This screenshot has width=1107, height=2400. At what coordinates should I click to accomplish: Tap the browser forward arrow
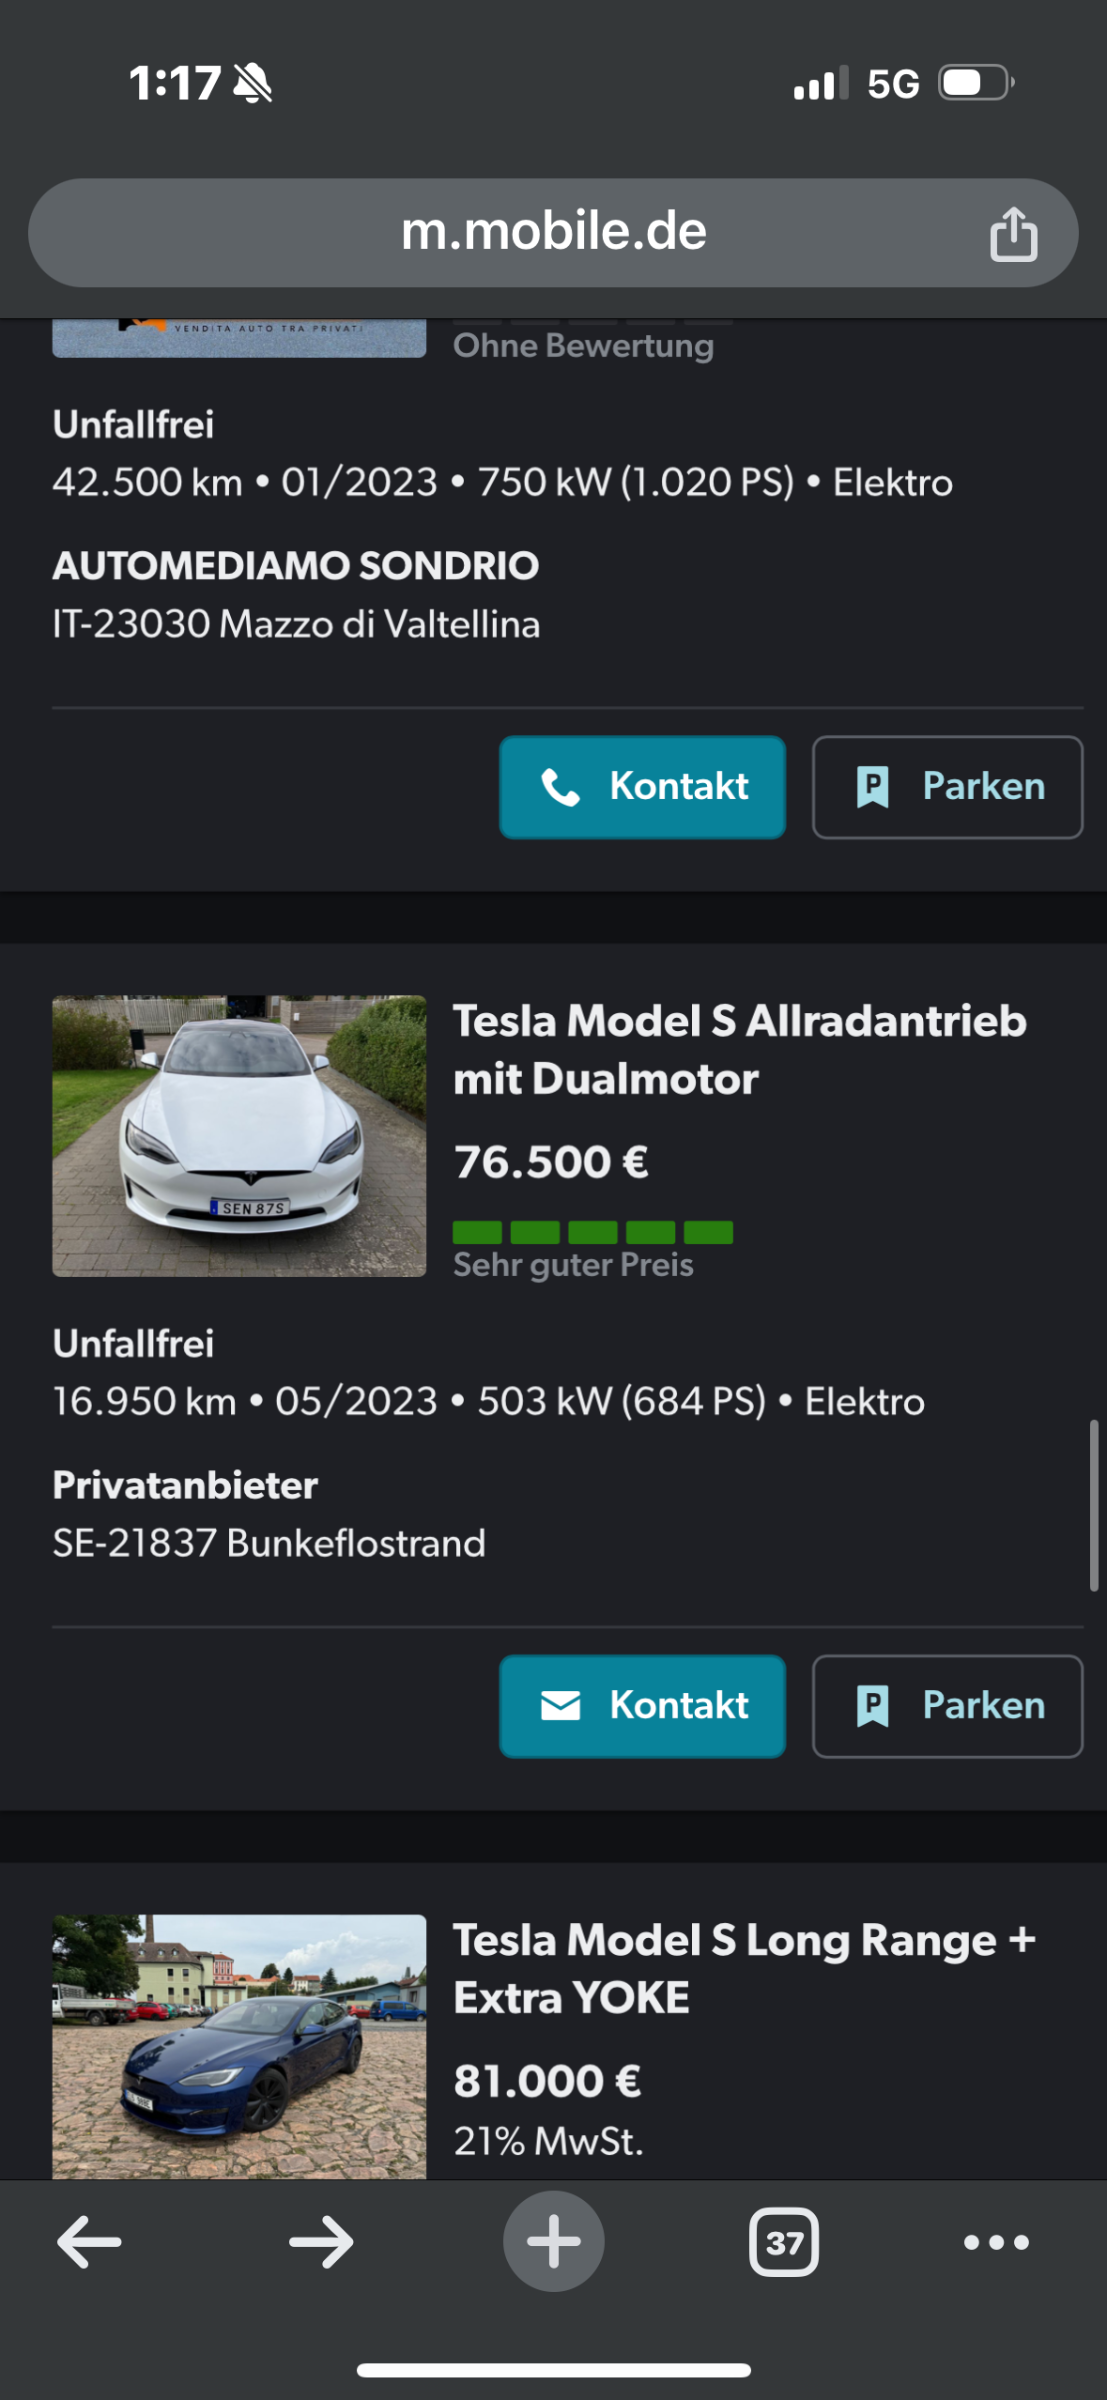[321, 2242]
